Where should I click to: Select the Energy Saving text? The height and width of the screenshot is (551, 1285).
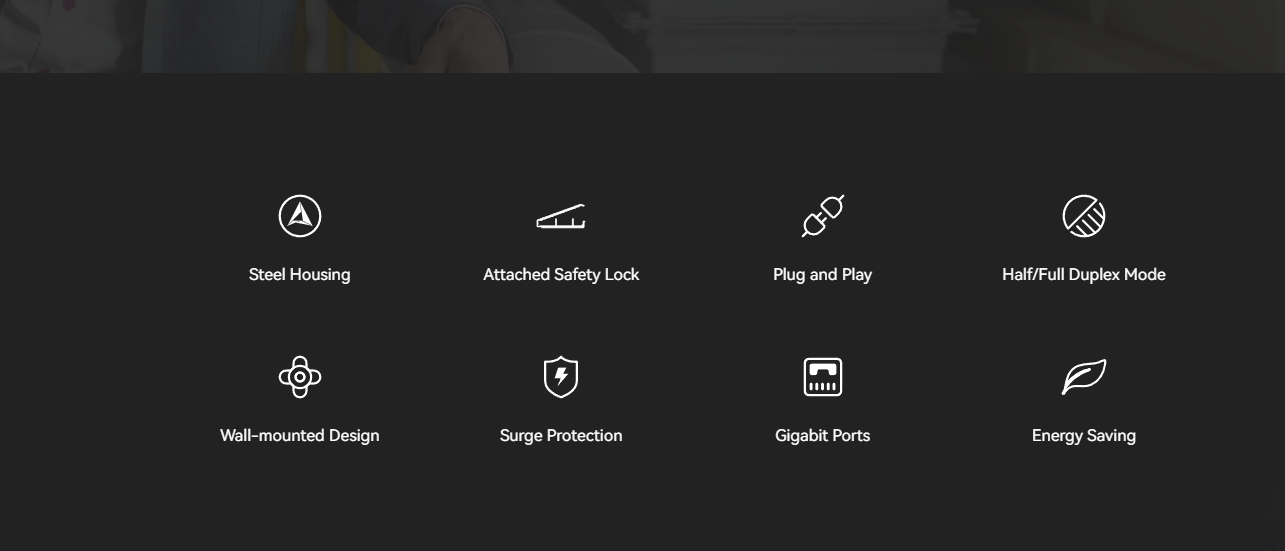[x=1084, y=435]
